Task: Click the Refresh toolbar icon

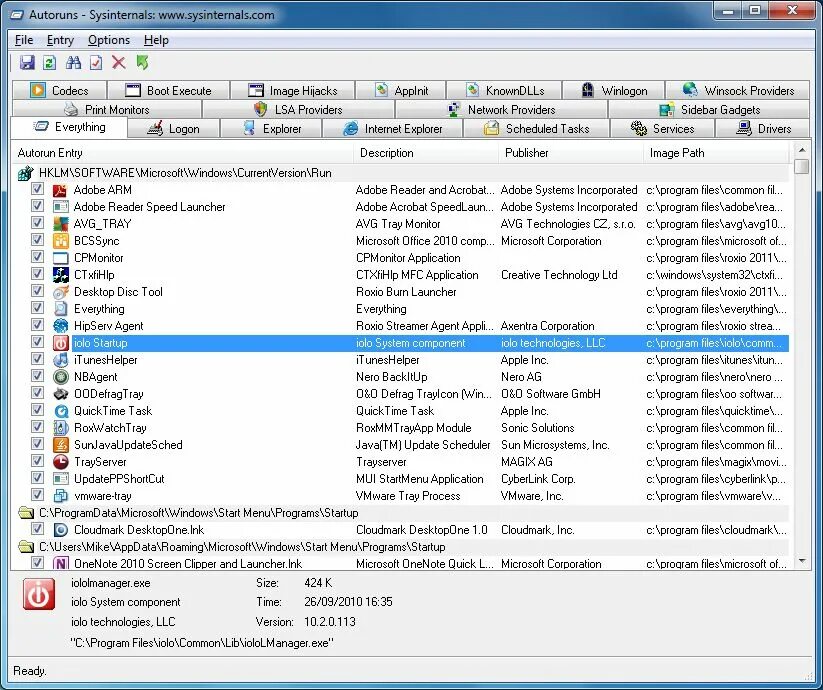Action: [x=48, y=62]
